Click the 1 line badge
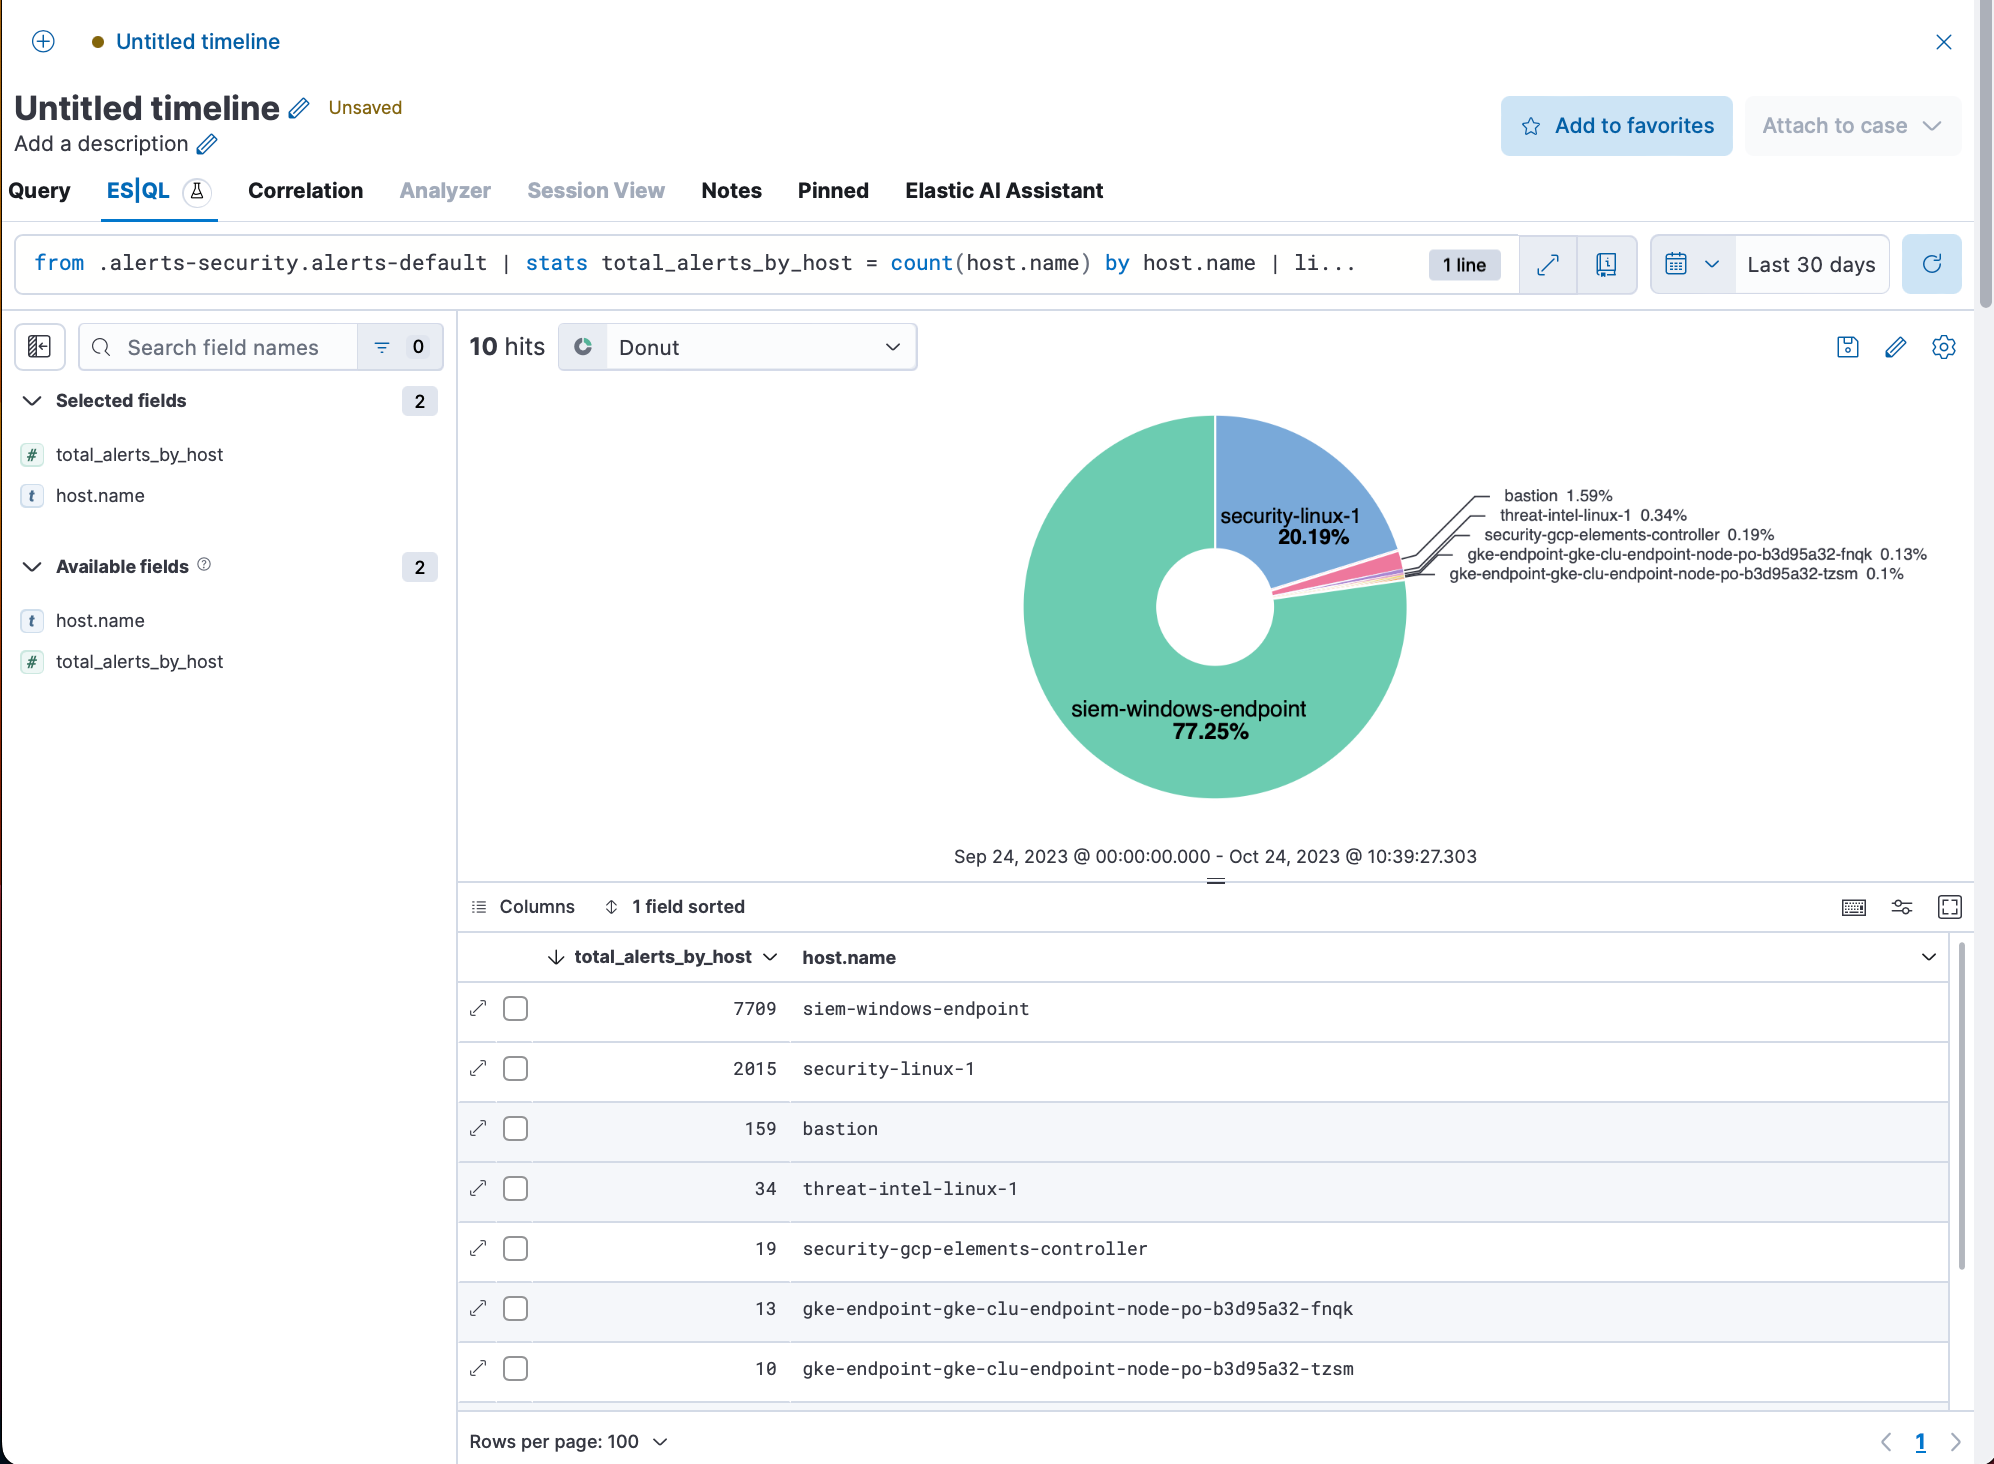This screenshot has height=1464, width=1994. click(x=1464, y=265)
